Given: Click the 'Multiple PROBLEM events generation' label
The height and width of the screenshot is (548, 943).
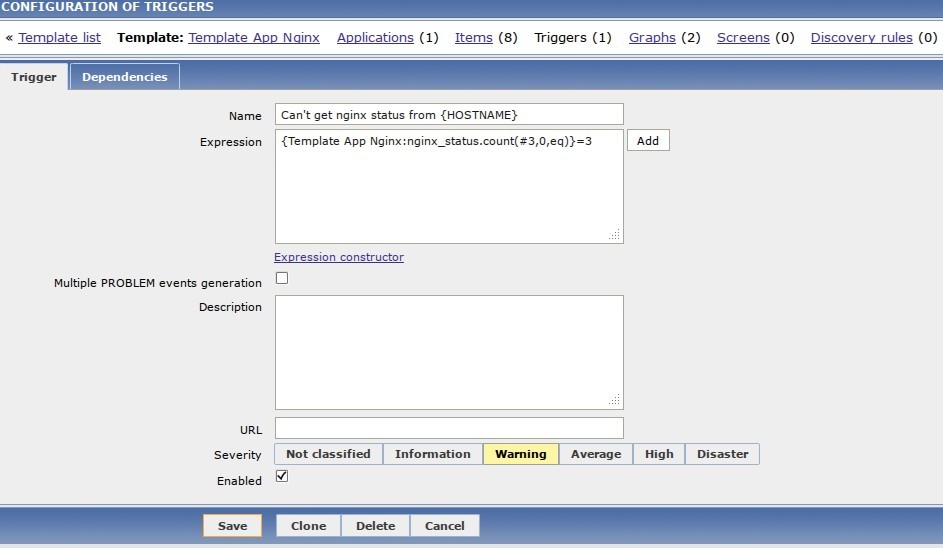Looking at the screenshot, I should coord(158,283).
